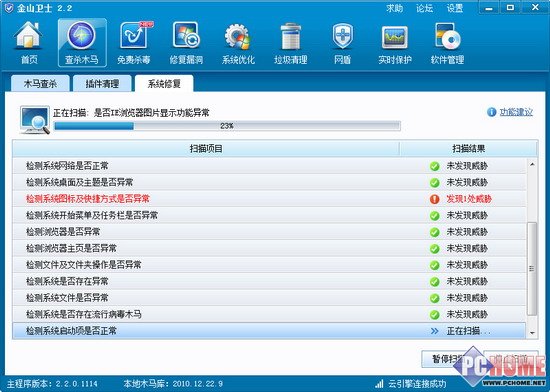Open the 修复漏洞 patch repair icon

click(x=186, y=43)
